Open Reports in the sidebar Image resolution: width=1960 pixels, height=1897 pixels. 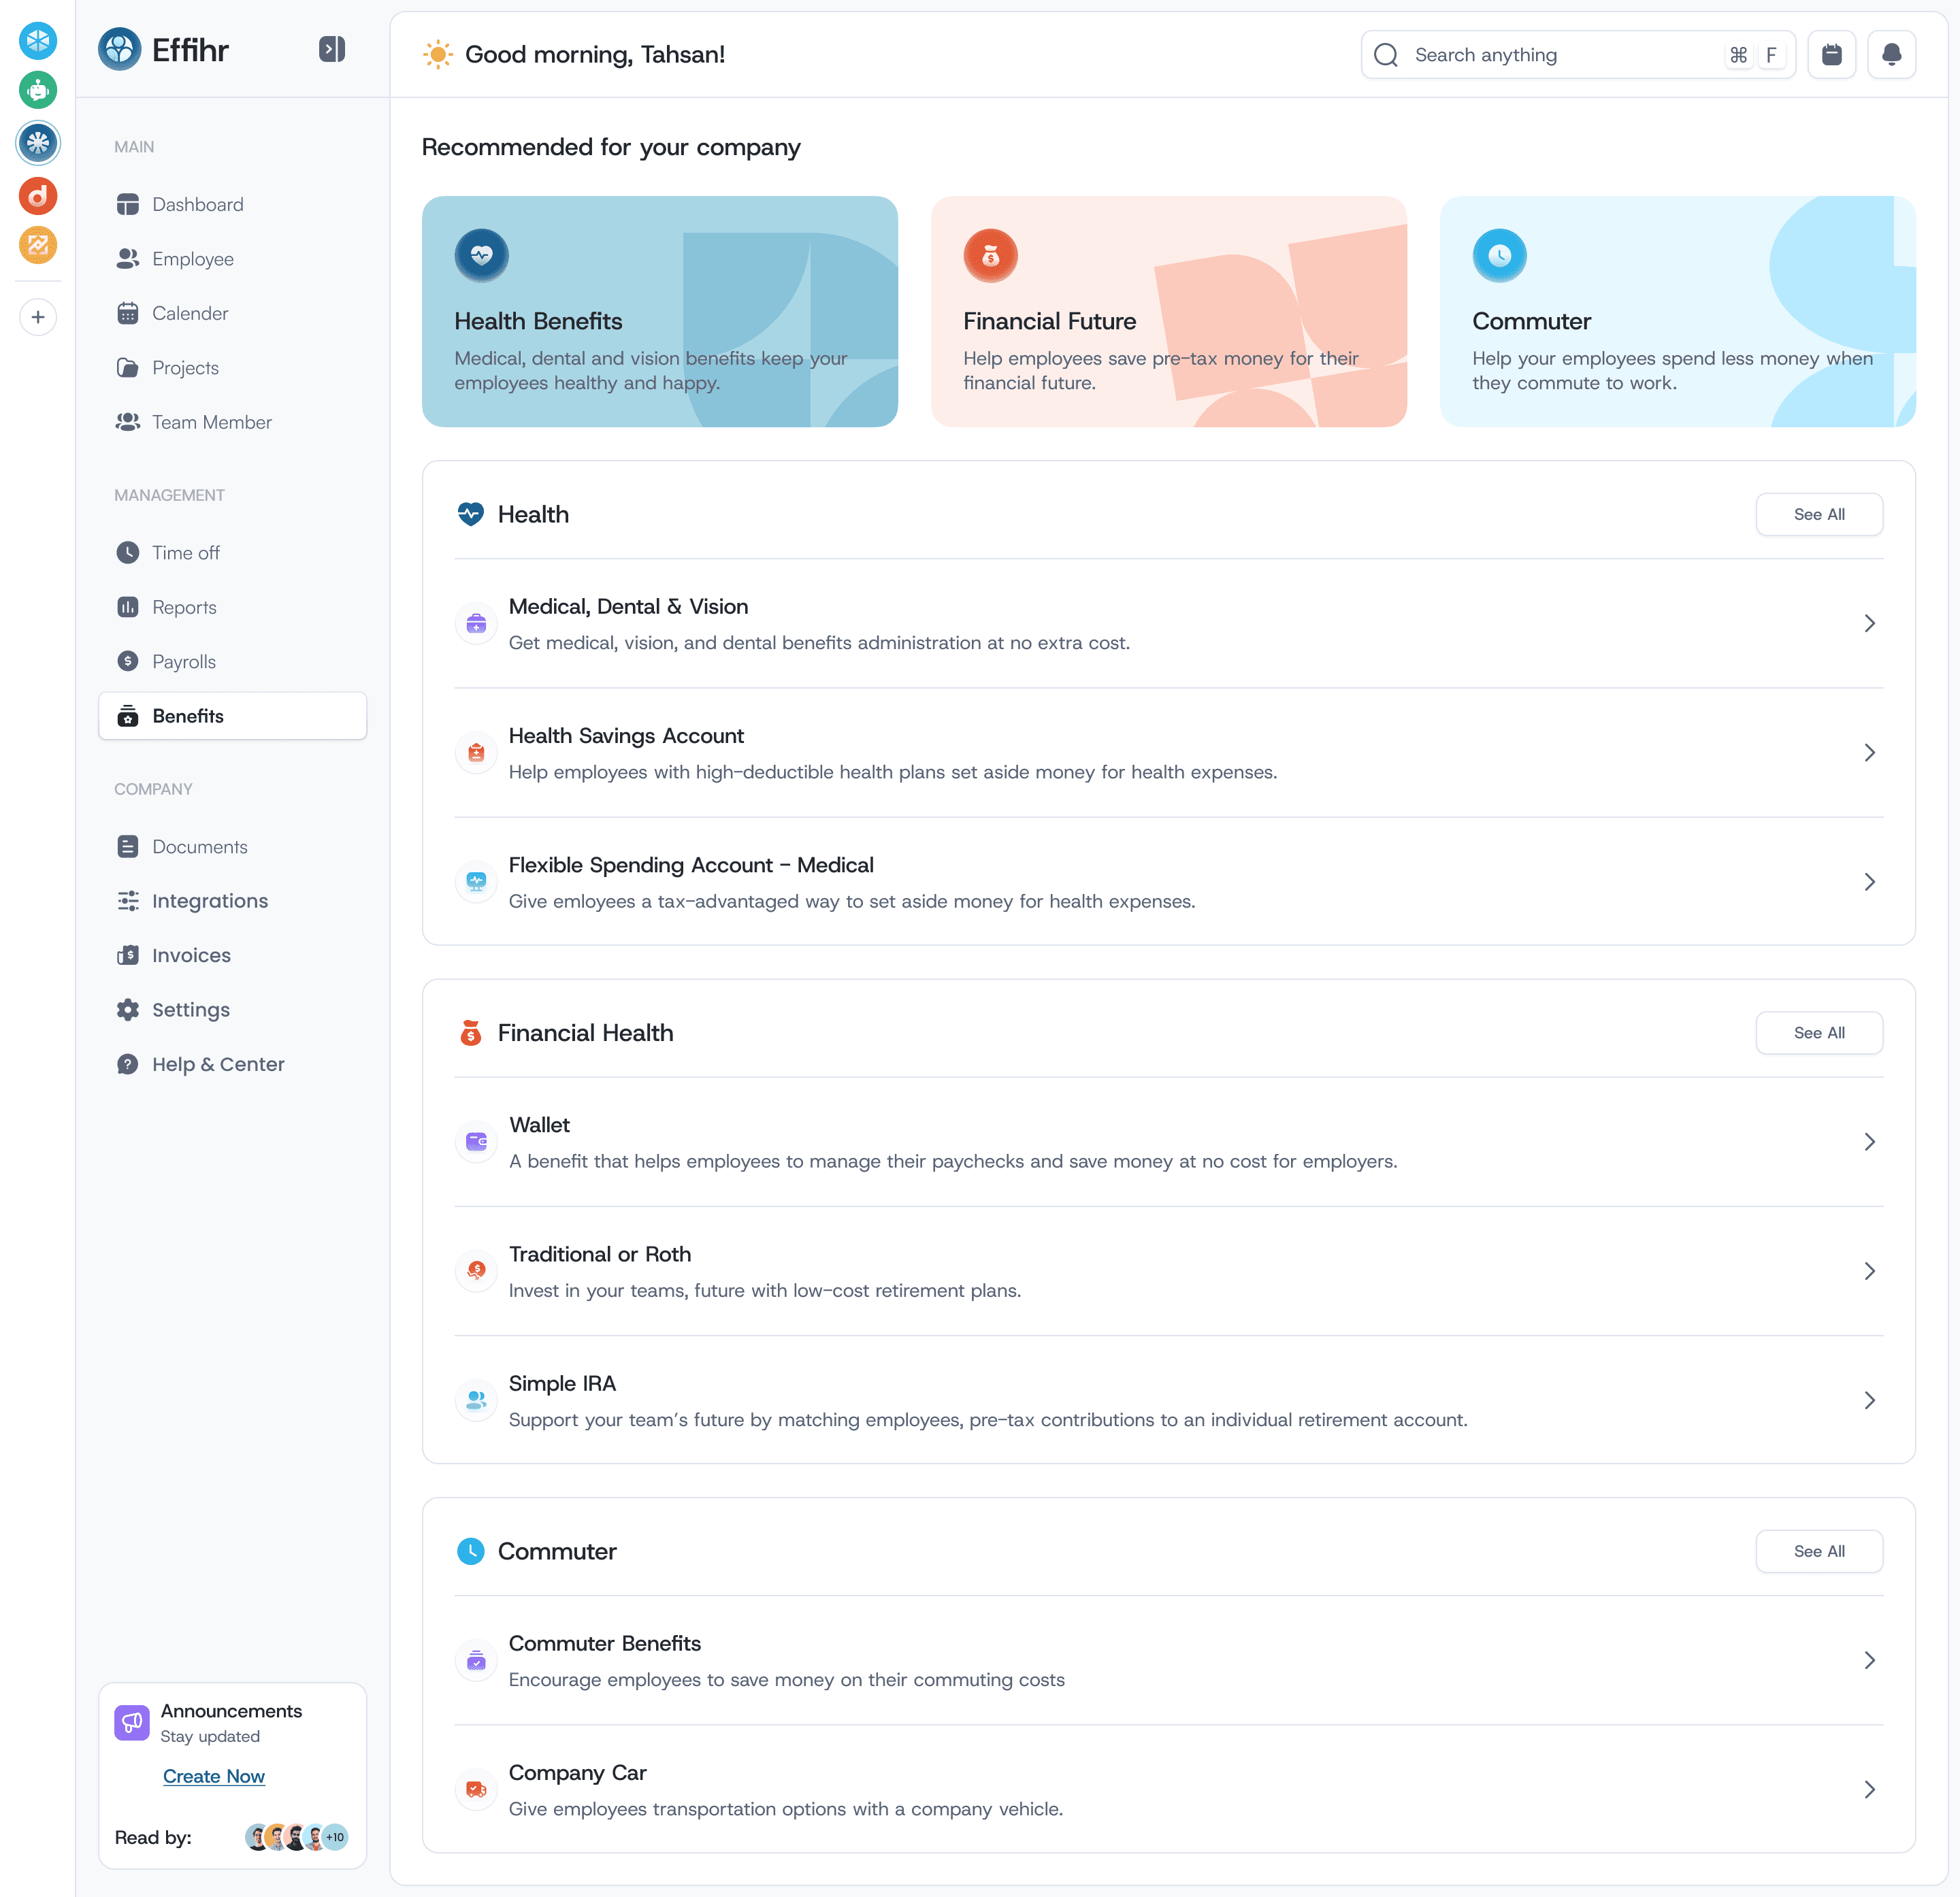232,607
